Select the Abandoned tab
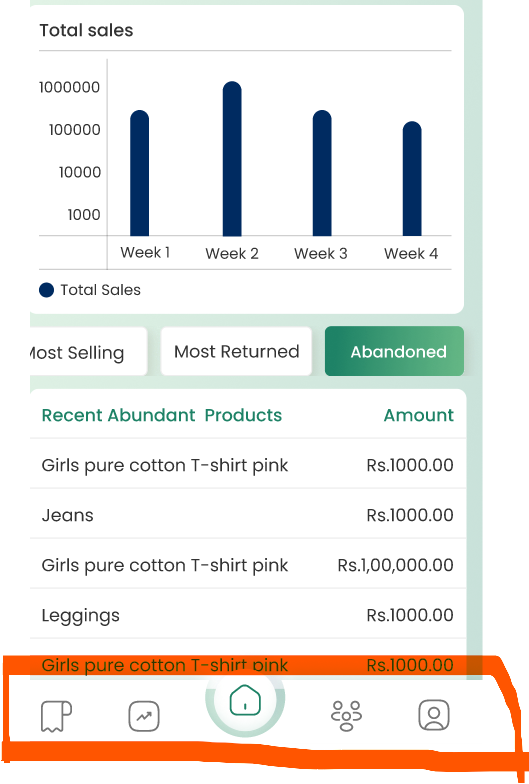The width and height of the screenshot is (529, 784). (x=394, y=351)
